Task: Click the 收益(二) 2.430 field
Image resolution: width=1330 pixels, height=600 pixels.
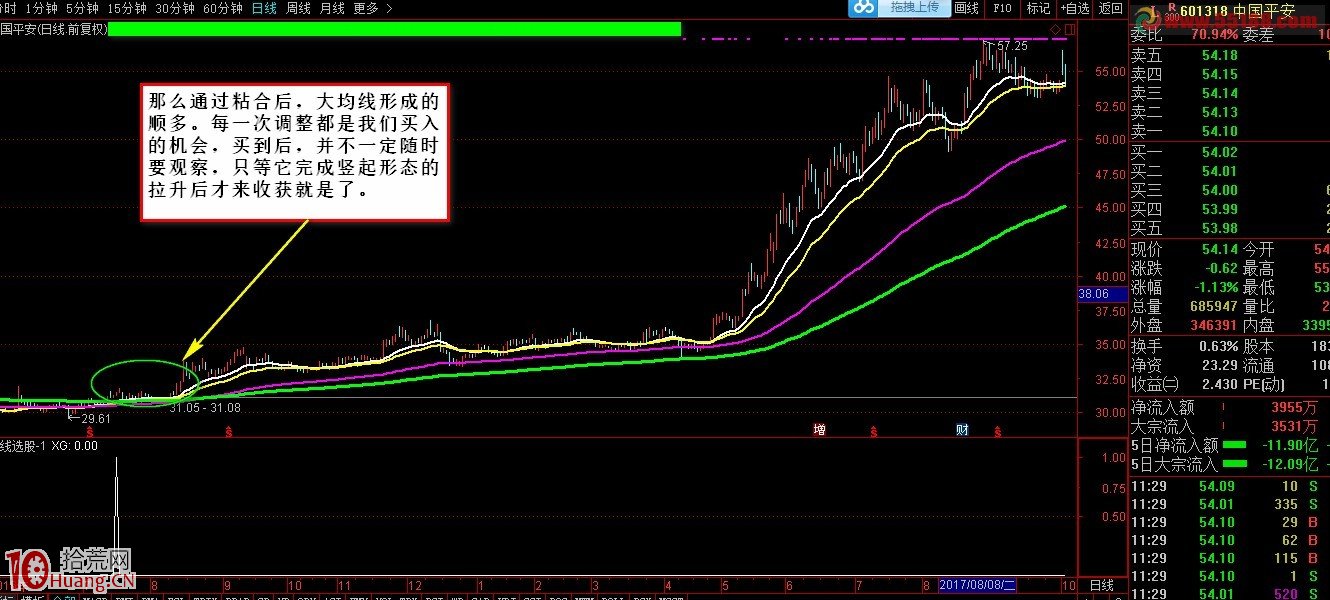Action: coord(1184,384)
